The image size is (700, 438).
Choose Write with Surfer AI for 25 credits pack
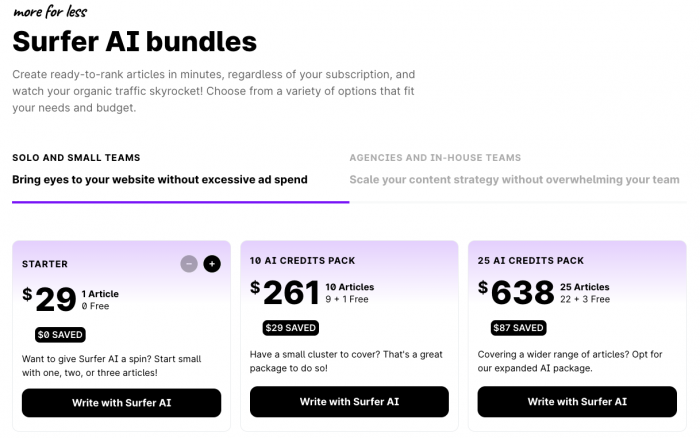click(x=577, y=402)
